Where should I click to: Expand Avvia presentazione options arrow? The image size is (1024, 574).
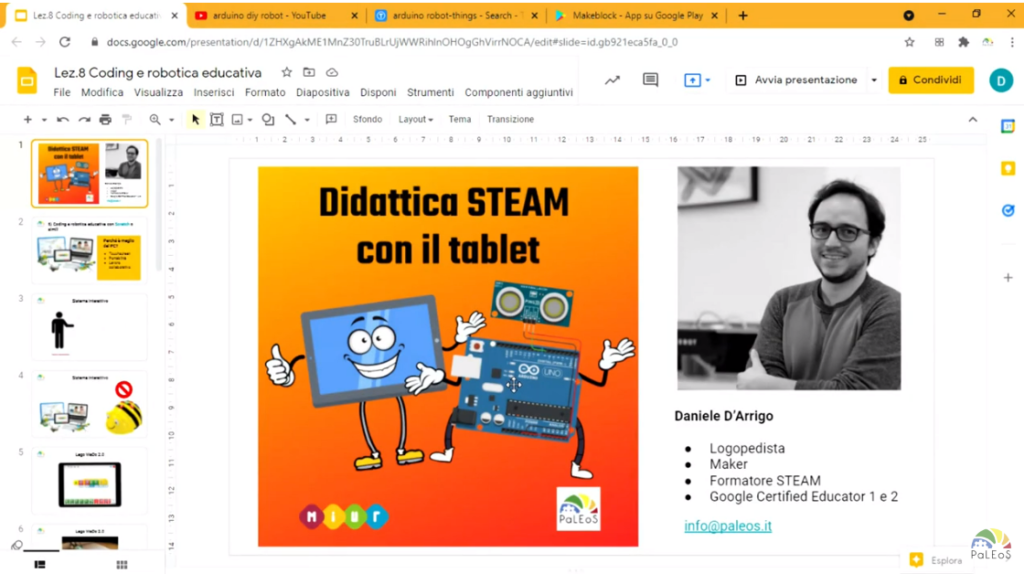[874, 80]
